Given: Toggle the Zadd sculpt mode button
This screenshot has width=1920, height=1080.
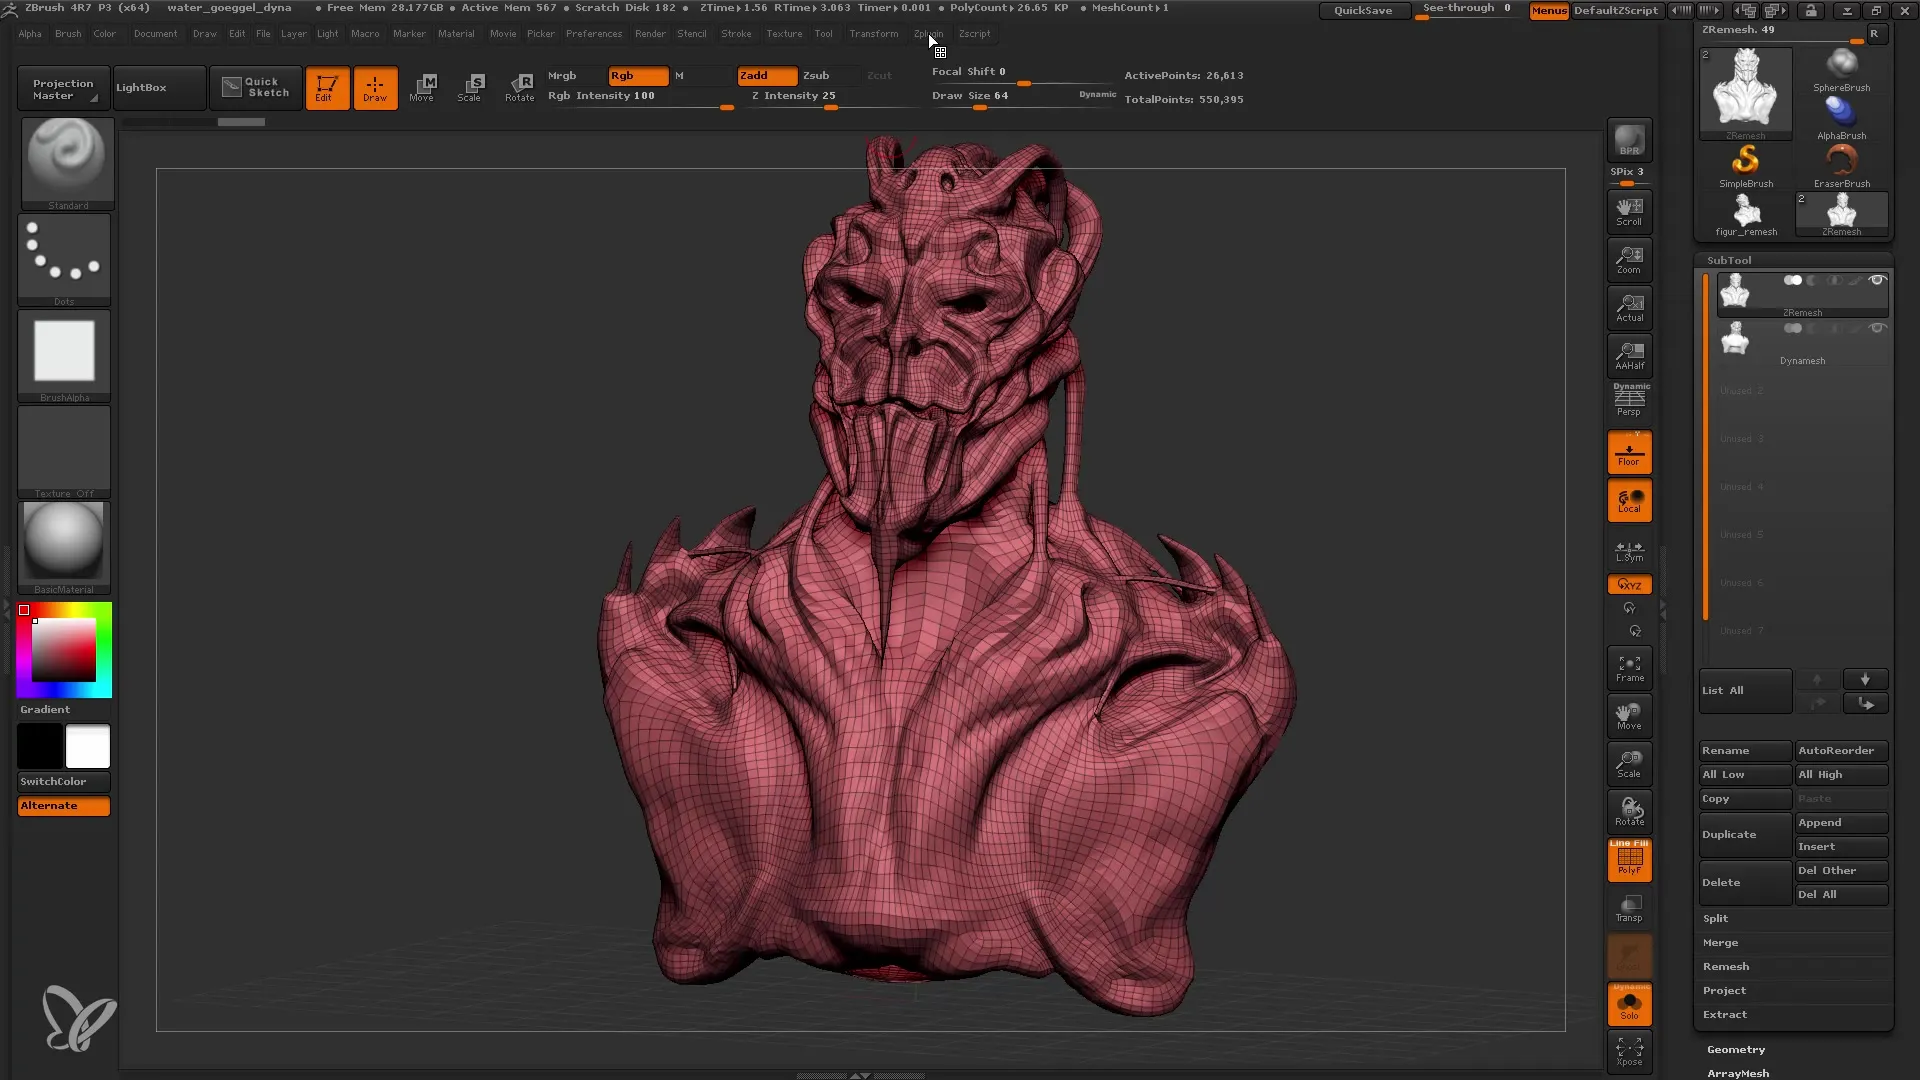Looking at the screenshot, I should (762, 75).
